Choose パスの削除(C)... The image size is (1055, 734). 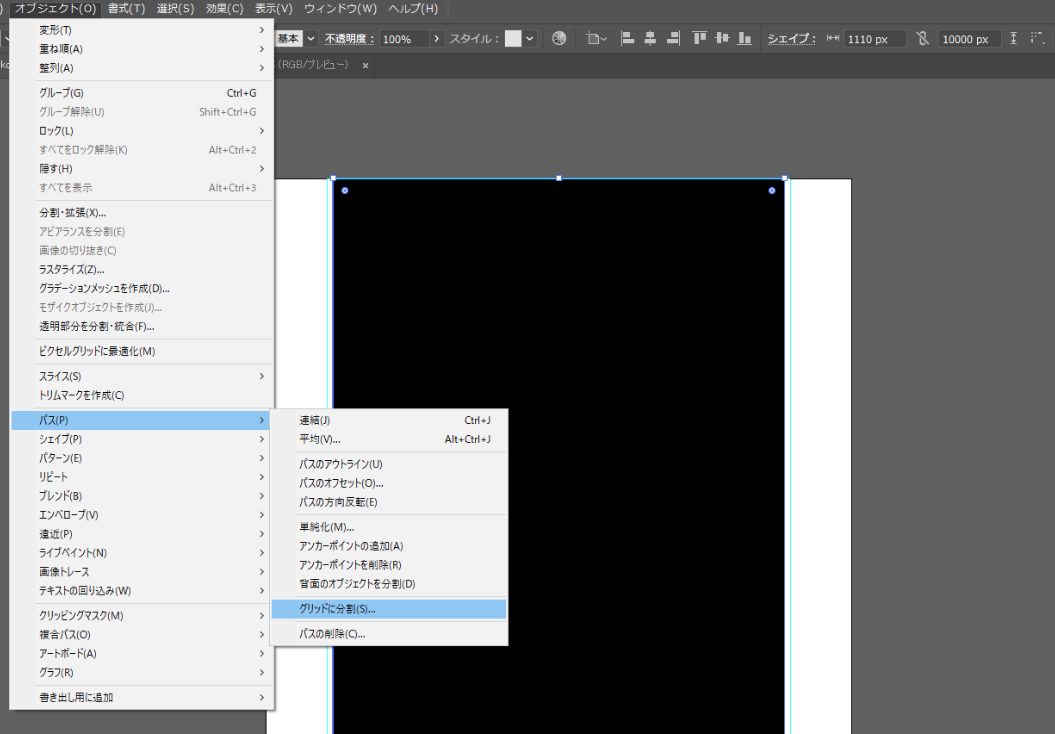point(389,634)
